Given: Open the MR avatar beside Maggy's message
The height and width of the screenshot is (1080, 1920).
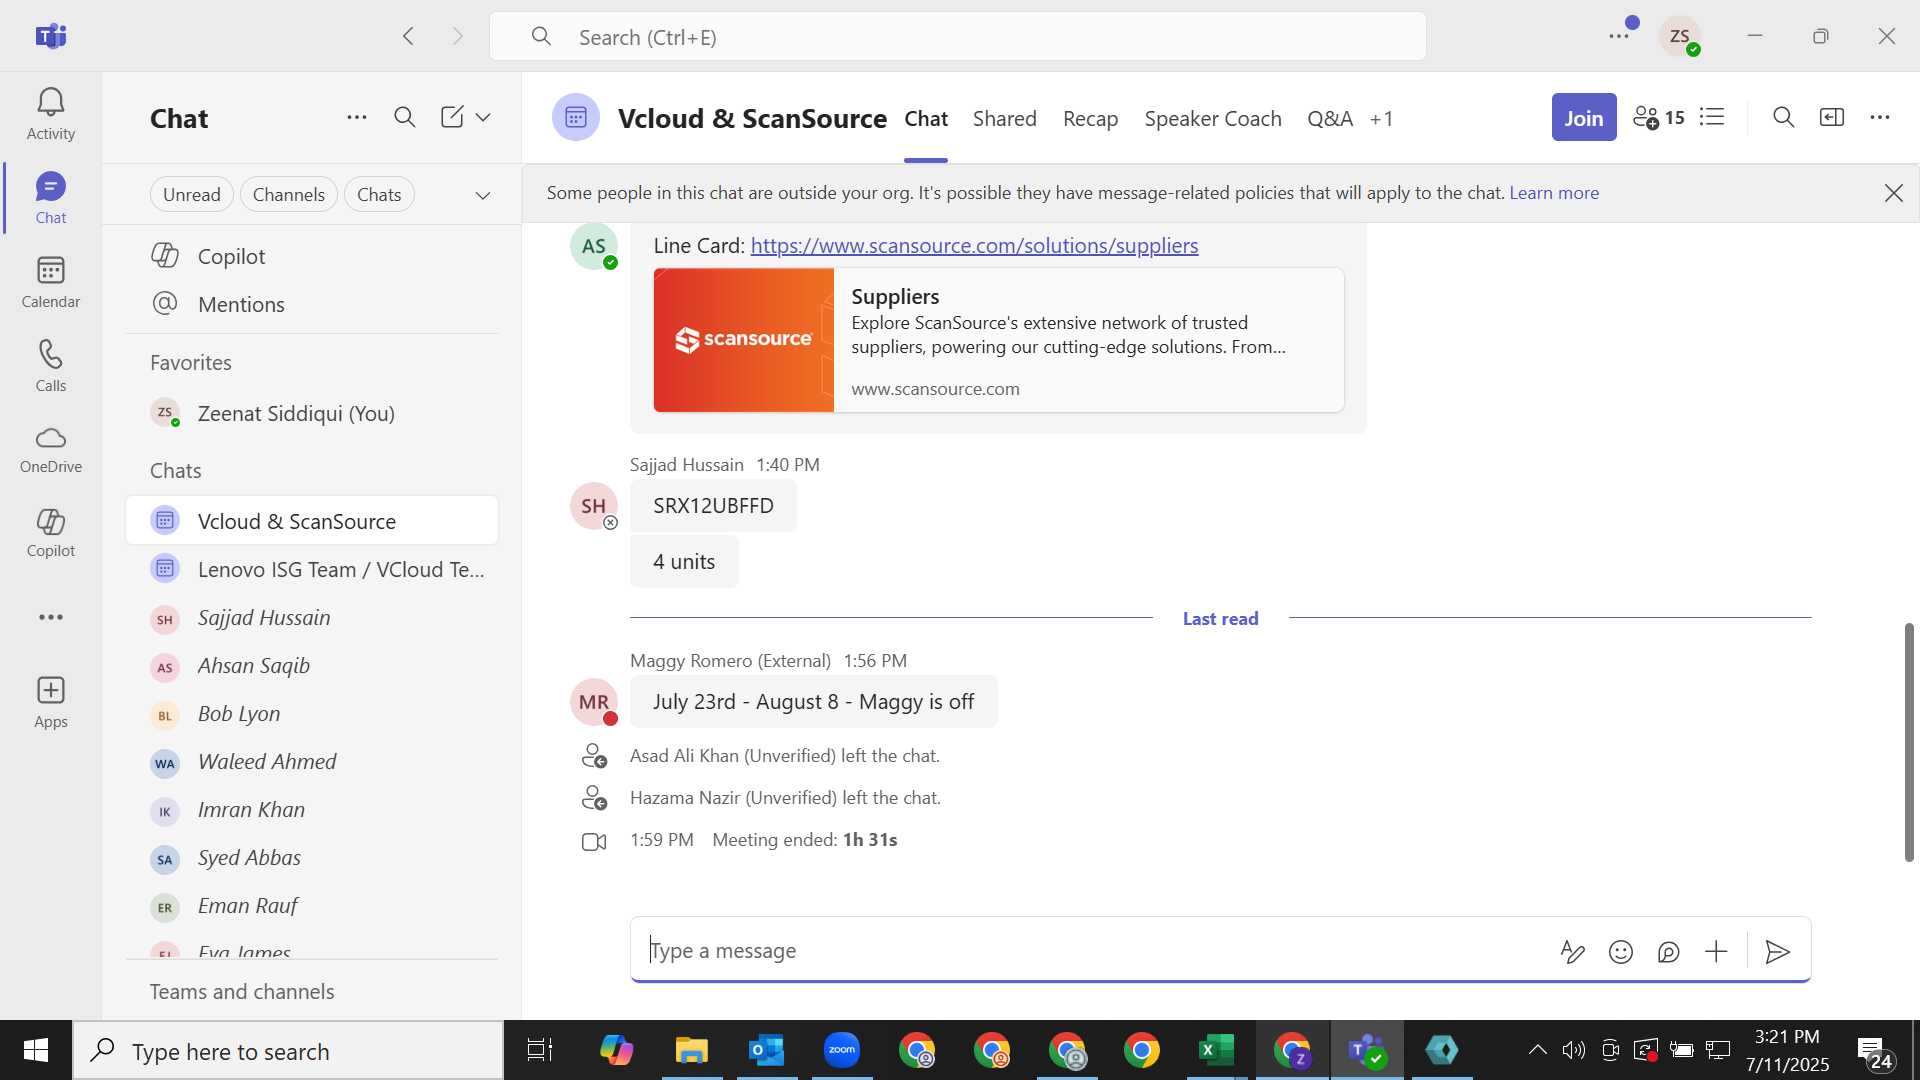Looking at the screenshot, I should click(x=593, y=702).
